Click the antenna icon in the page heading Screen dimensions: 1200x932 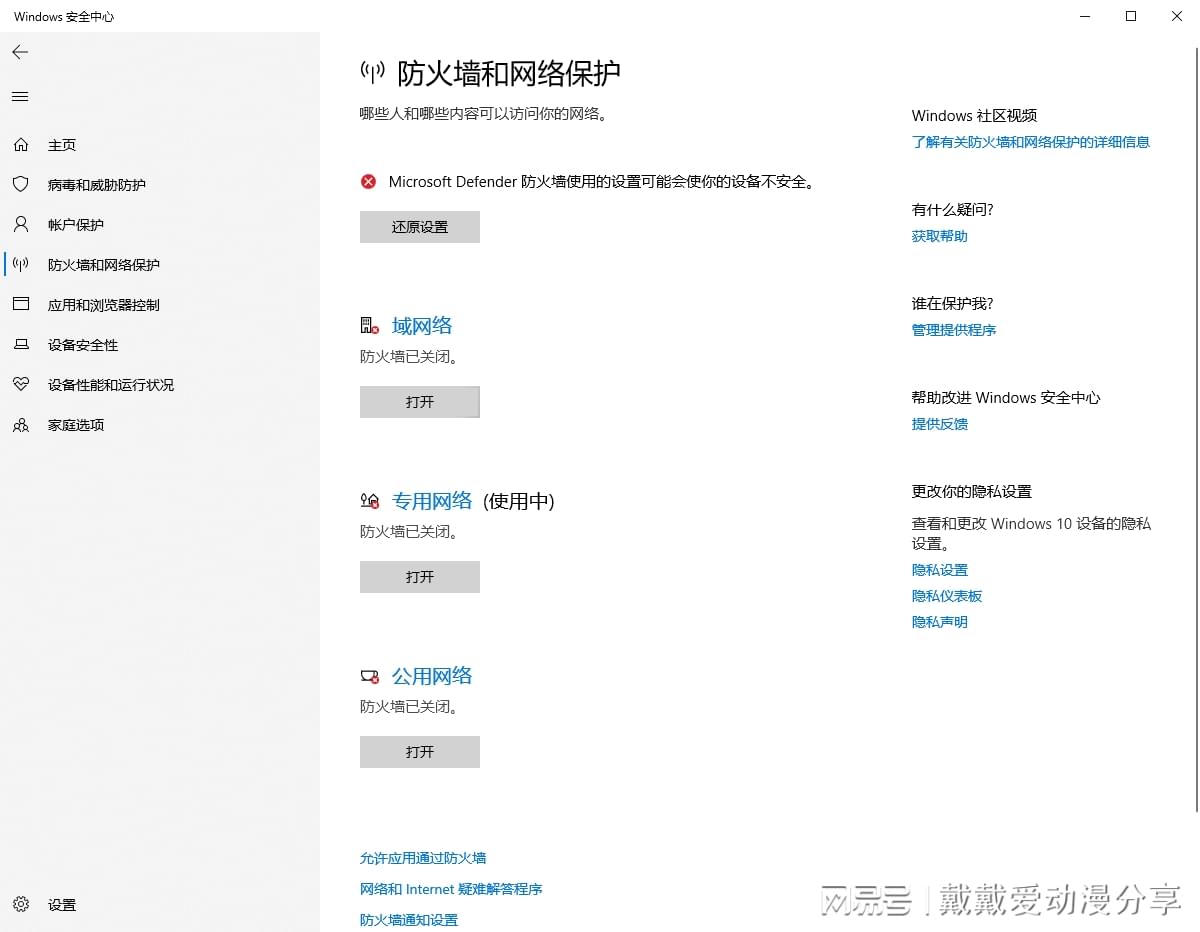(373, 73)
